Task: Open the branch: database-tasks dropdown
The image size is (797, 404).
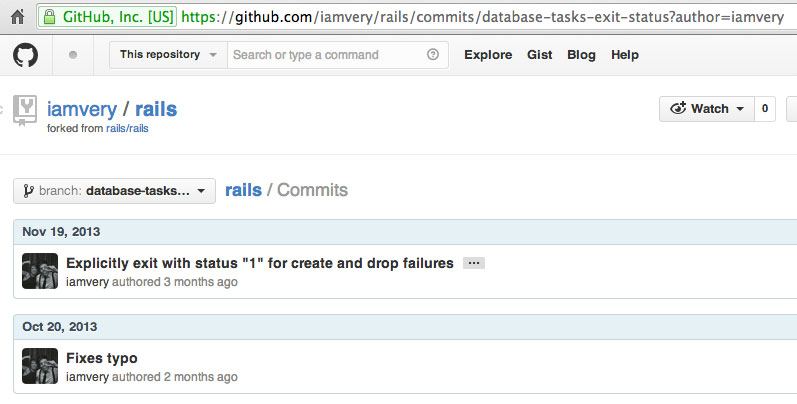Action: coord(114,191)
